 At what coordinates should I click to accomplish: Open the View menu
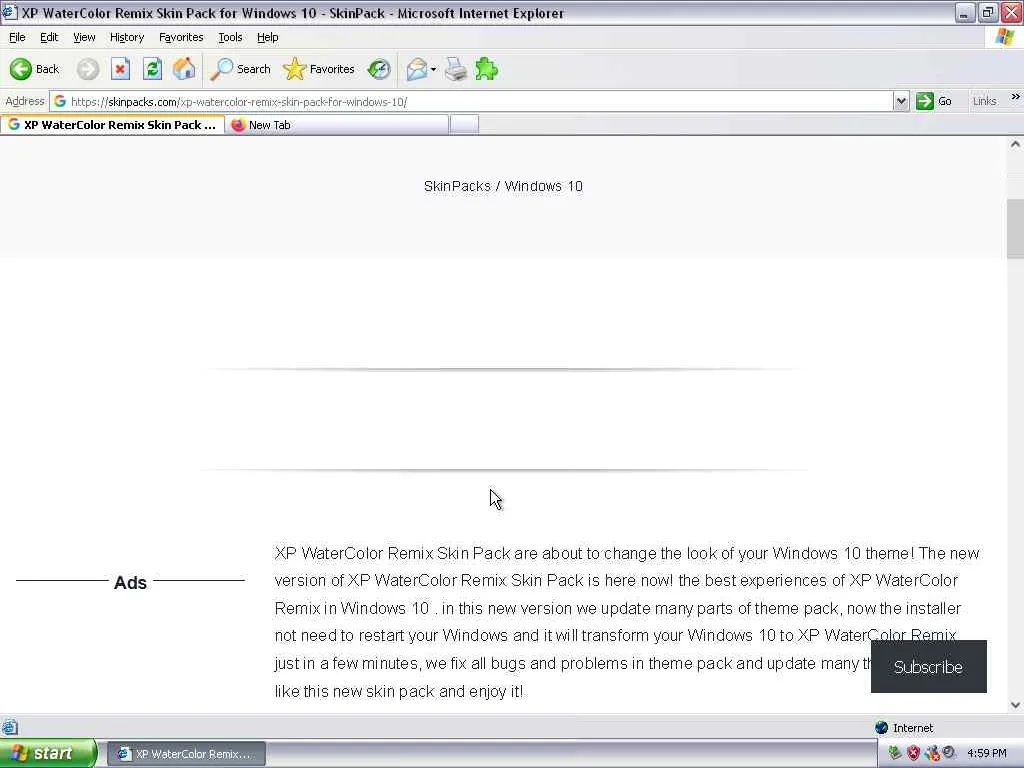point(84,37)
